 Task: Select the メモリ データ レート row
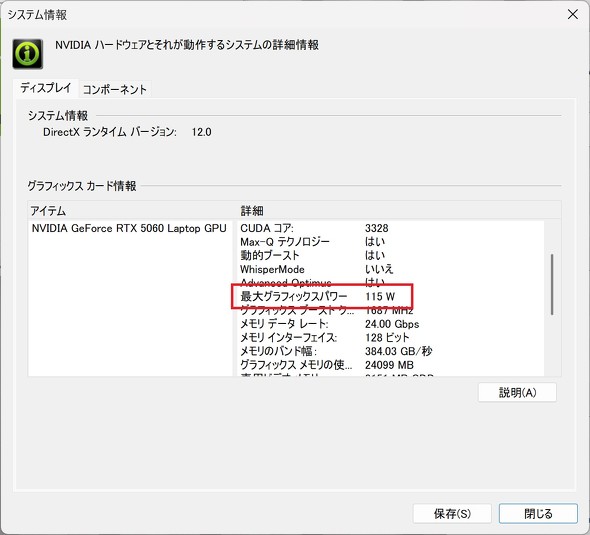[390, 324]
